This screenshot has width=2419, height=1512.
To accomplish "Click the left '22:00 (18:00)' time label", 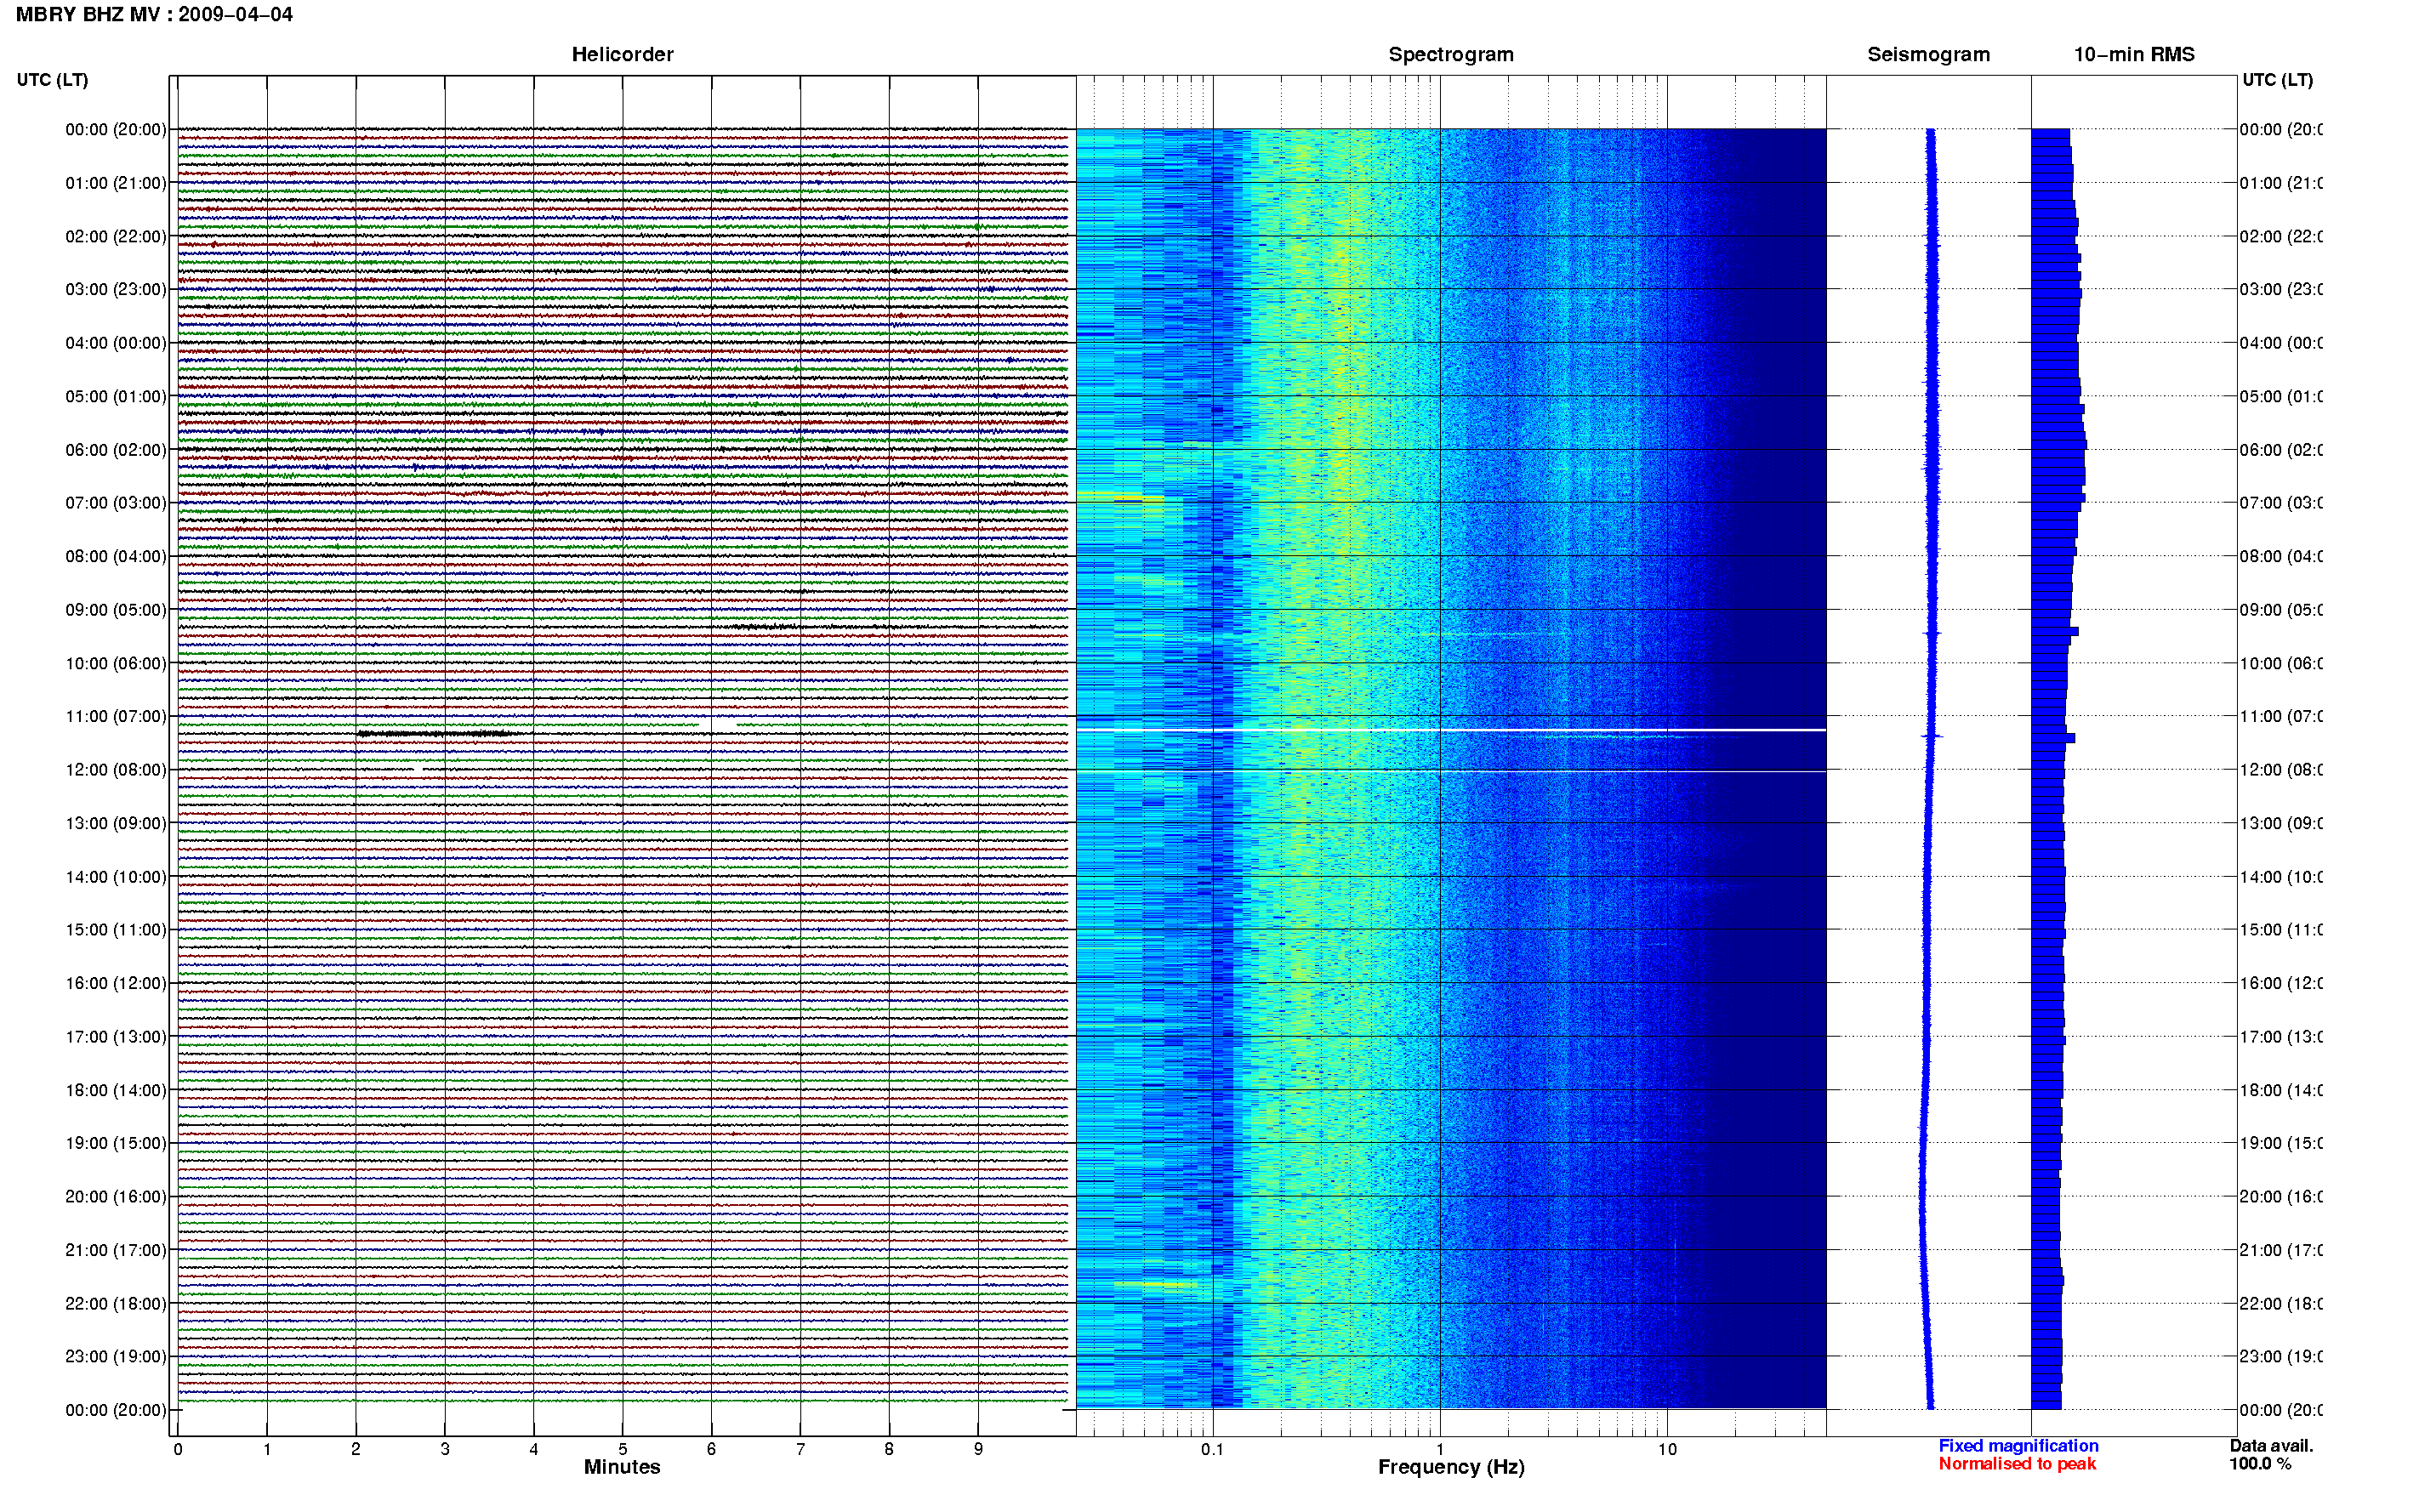I will 116,1303.
